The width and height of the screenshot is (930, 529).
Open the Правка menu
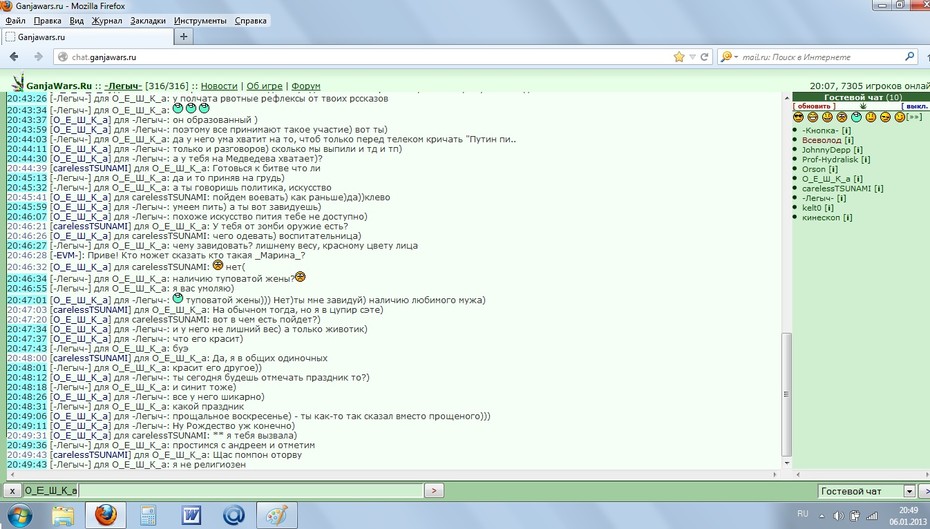point(47,21)
